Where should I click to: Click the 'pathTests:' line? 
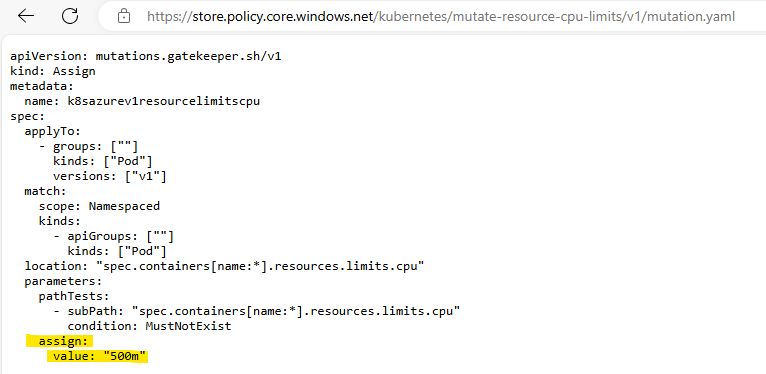coord(74,296)
